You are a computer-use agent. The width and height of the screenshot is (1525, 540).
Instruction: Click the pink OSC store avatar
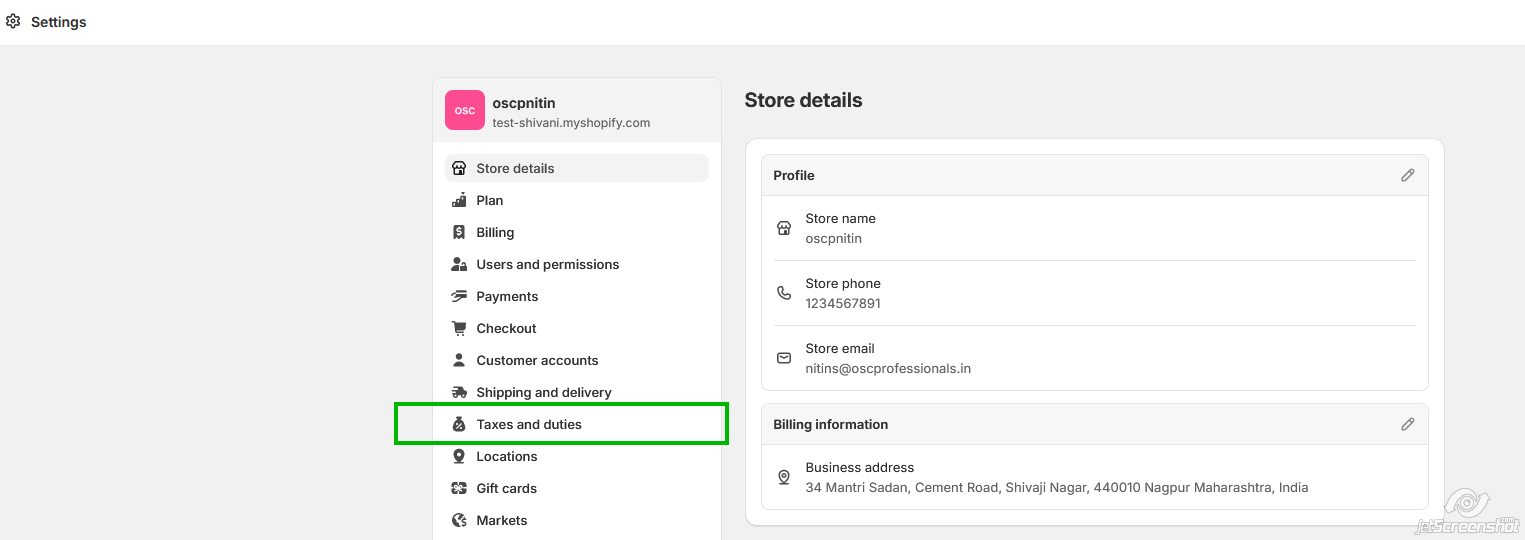(x=464, y=110)
